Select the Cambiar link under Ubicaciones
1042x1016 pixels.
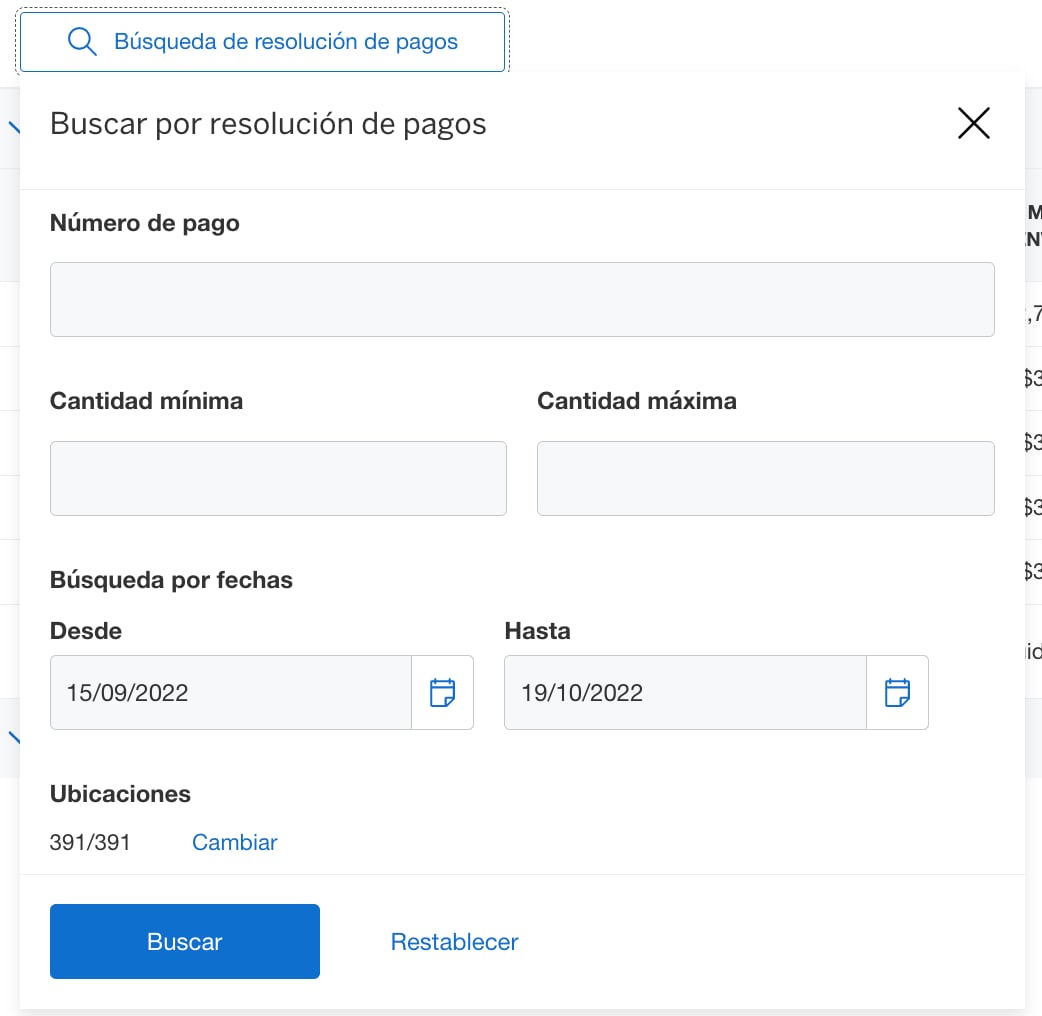click(x=234, y=842)
